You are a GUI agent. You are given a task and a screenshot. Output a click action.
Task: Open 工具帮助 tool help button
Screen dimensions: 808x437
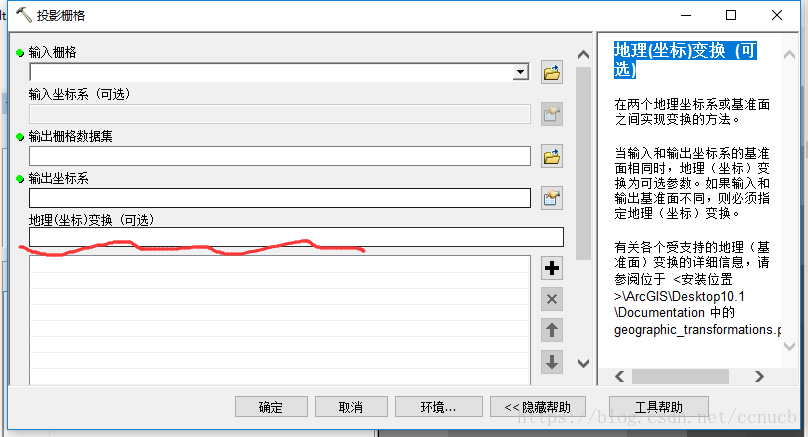tap(659, 407)
